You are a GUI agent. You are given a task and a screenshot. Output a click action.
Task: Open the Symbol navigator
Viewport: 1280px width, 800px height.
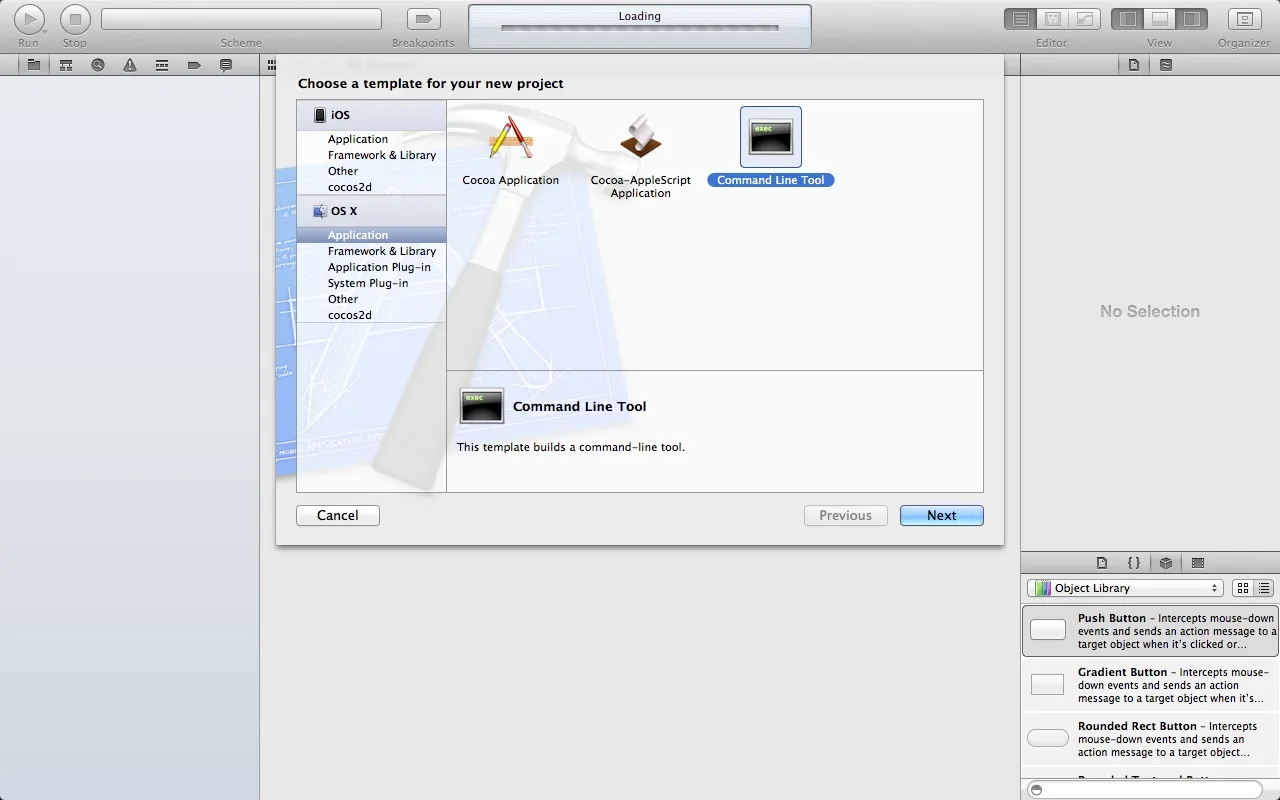(66, 64)
